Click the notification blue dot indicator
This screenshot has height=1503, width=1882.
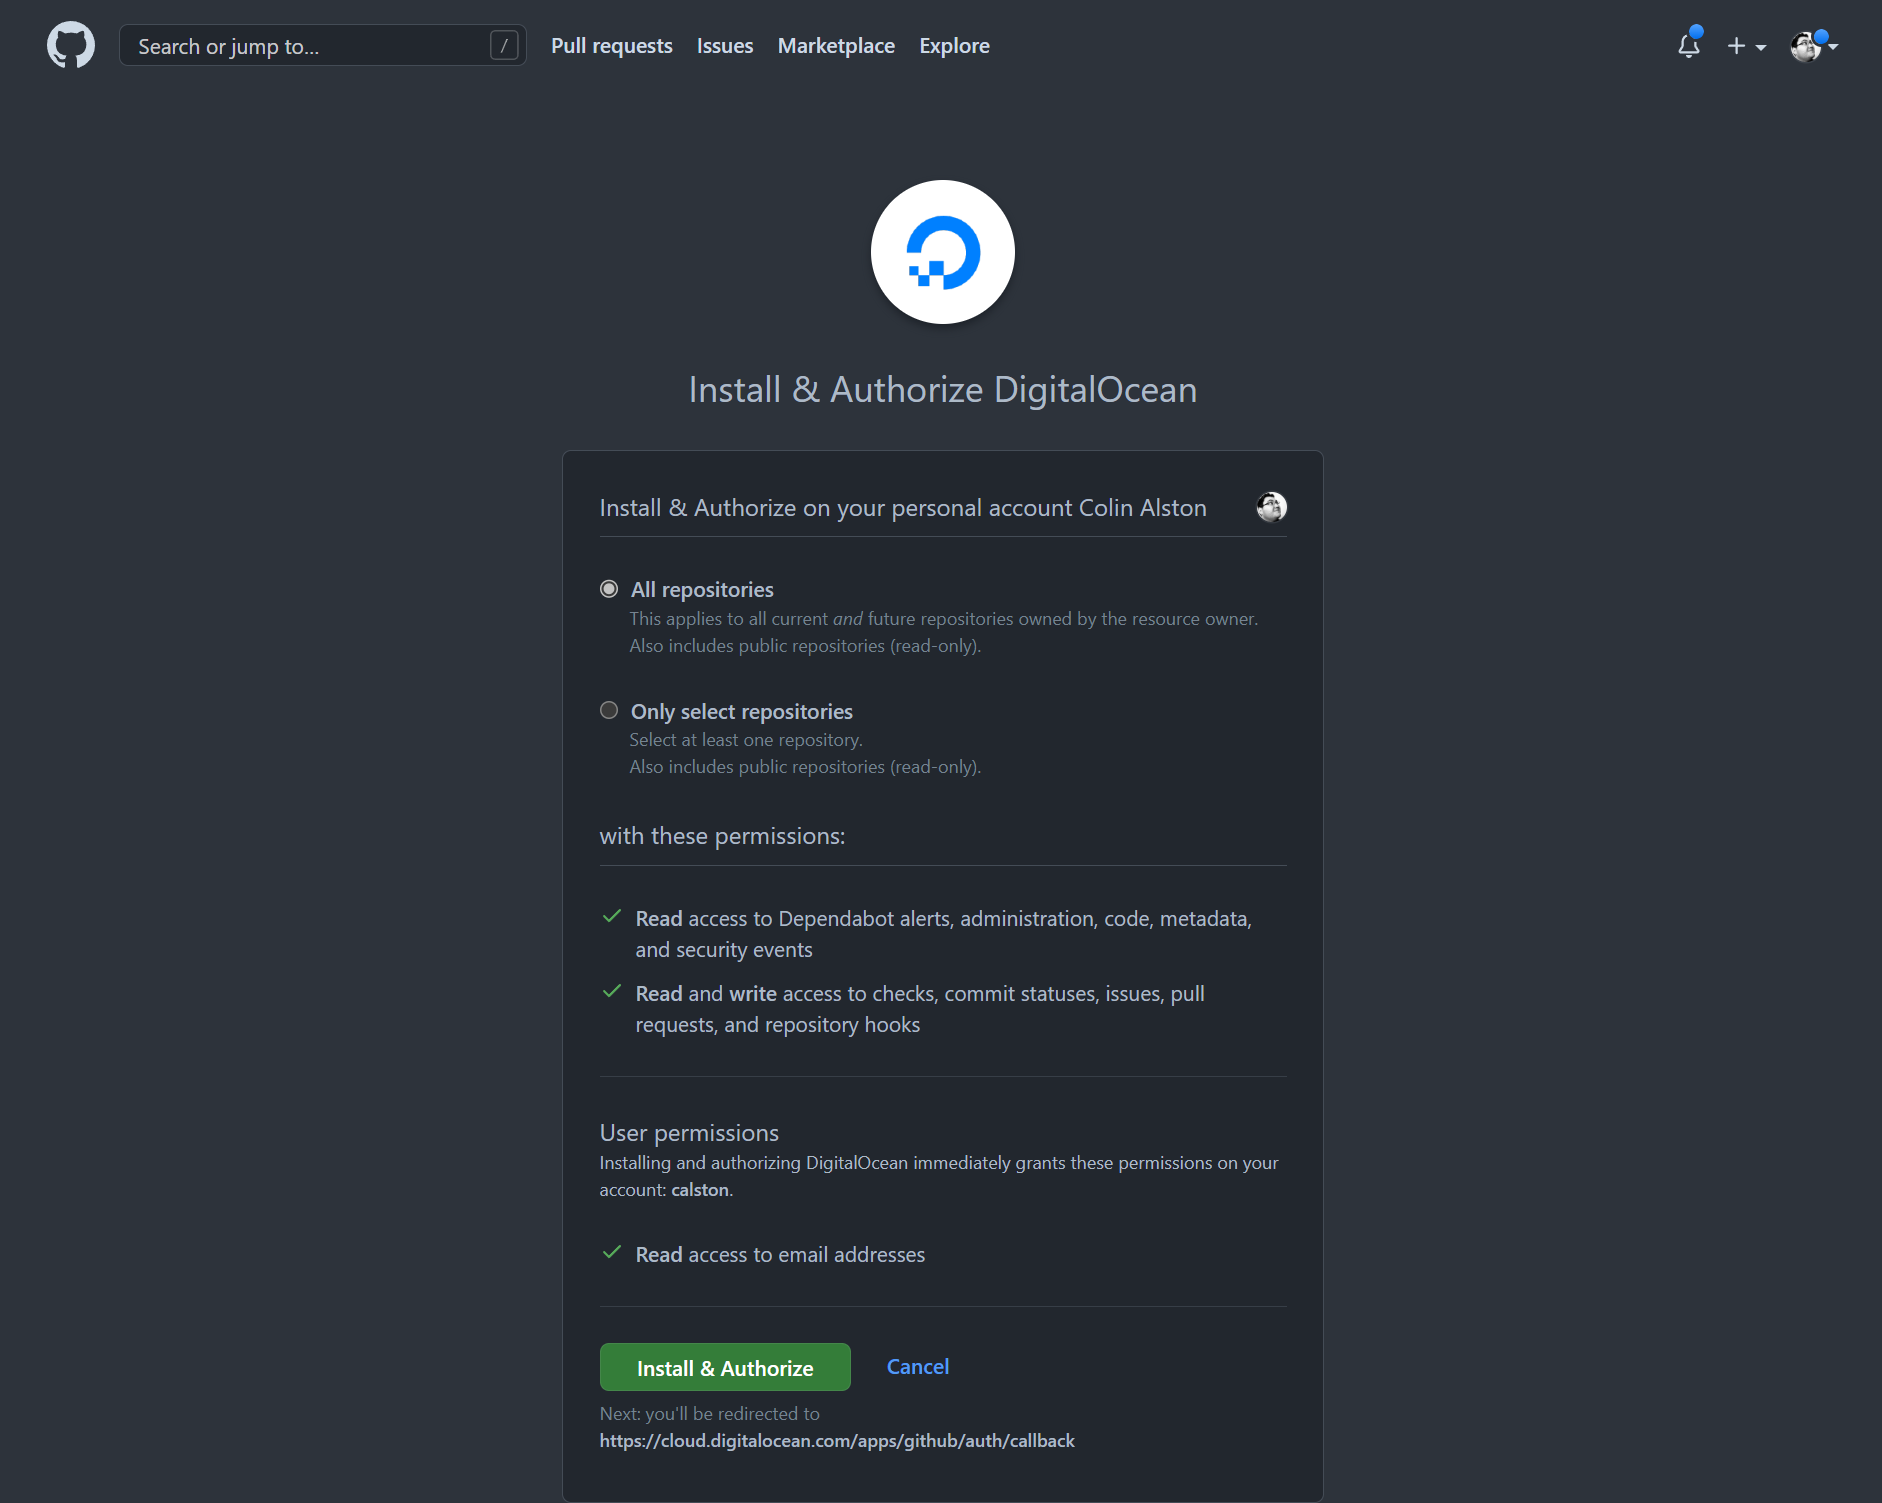1697,32
